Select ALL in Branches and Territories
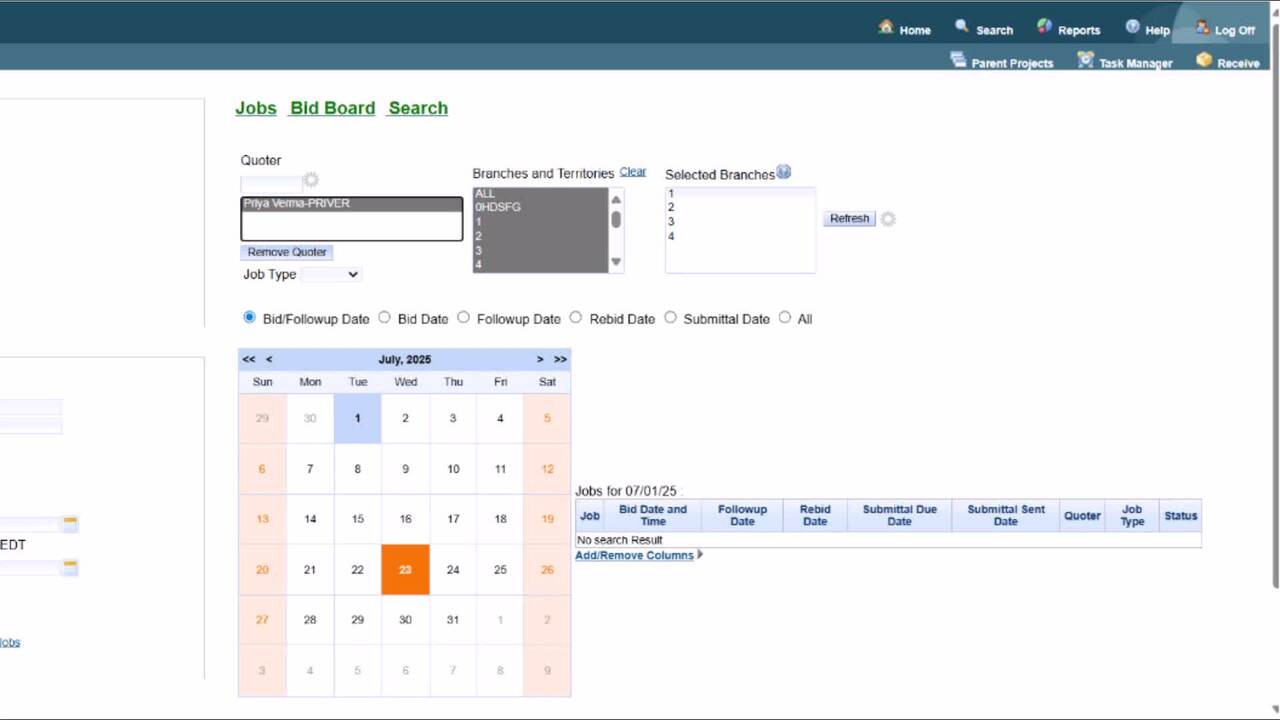1280x720 pixels. pyautogui.click(x=540, y=193)
